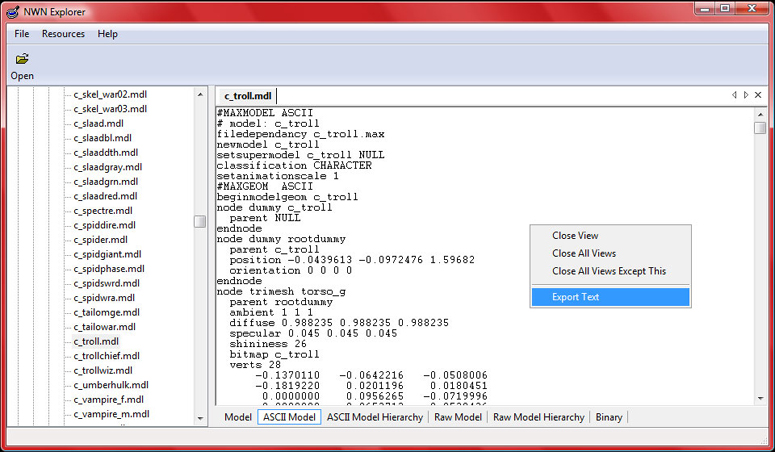Open the Help menu
The height and width of the screenshot is (452, 775).
point(107,34)
